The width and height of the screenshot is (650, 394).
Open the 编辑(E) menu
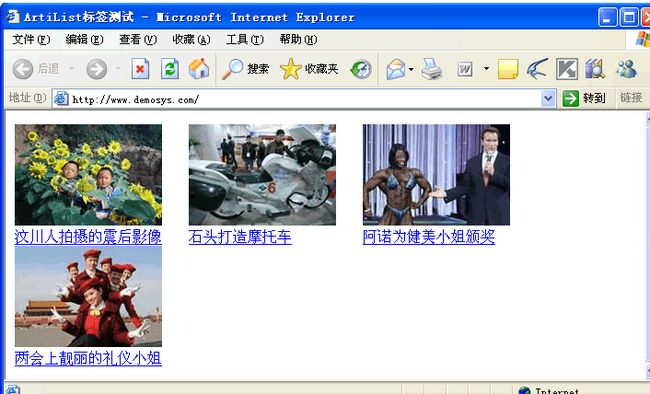coord(84,39)
